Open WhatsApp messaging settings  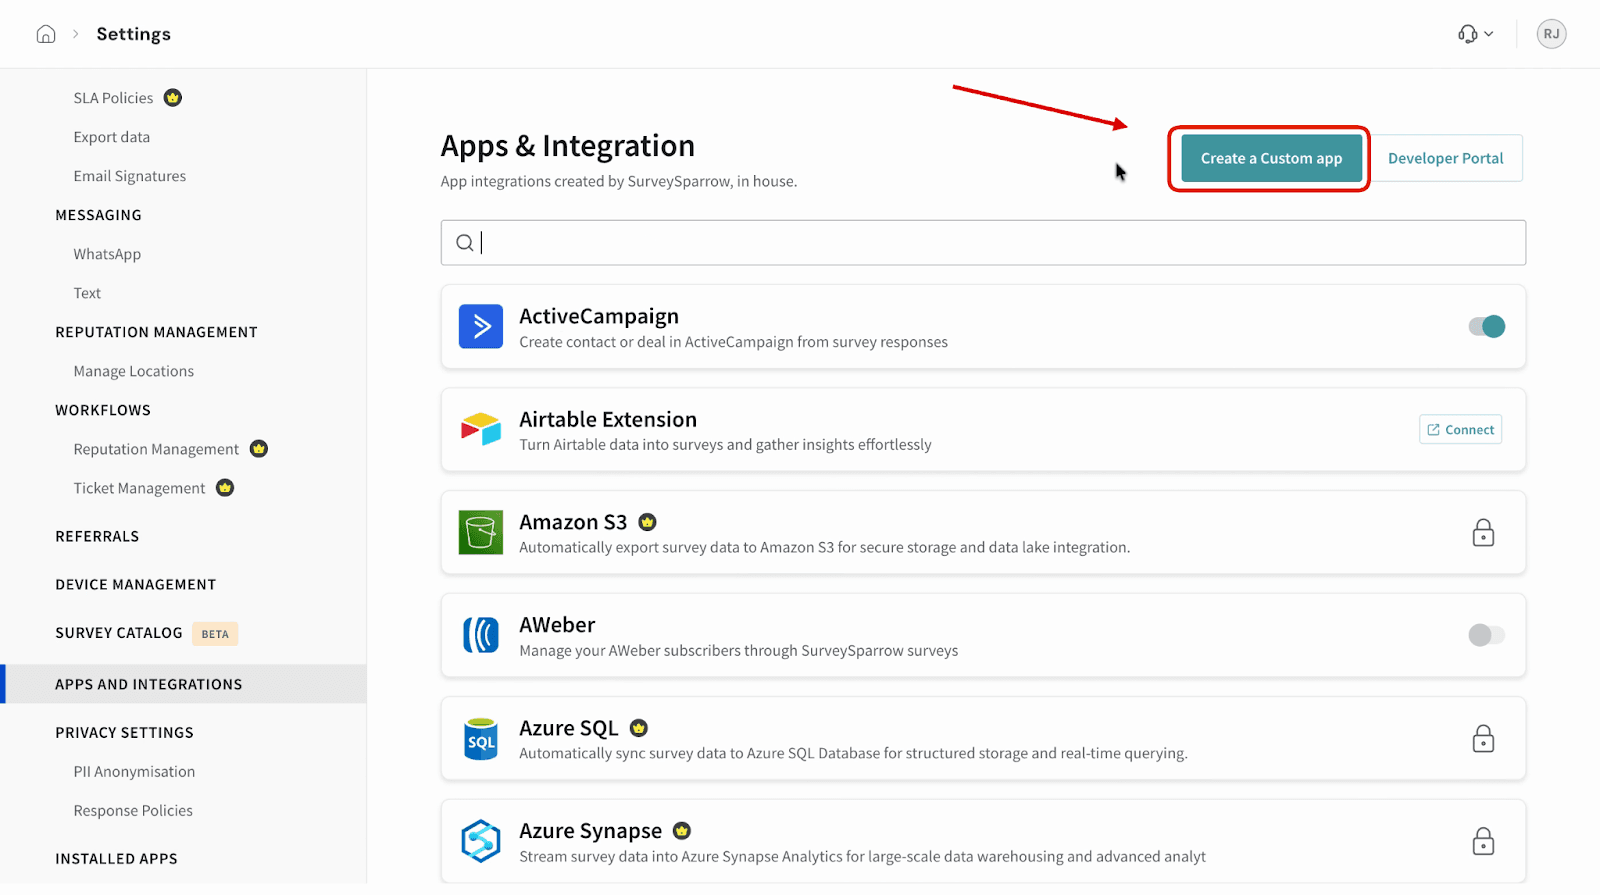[107, 254]
